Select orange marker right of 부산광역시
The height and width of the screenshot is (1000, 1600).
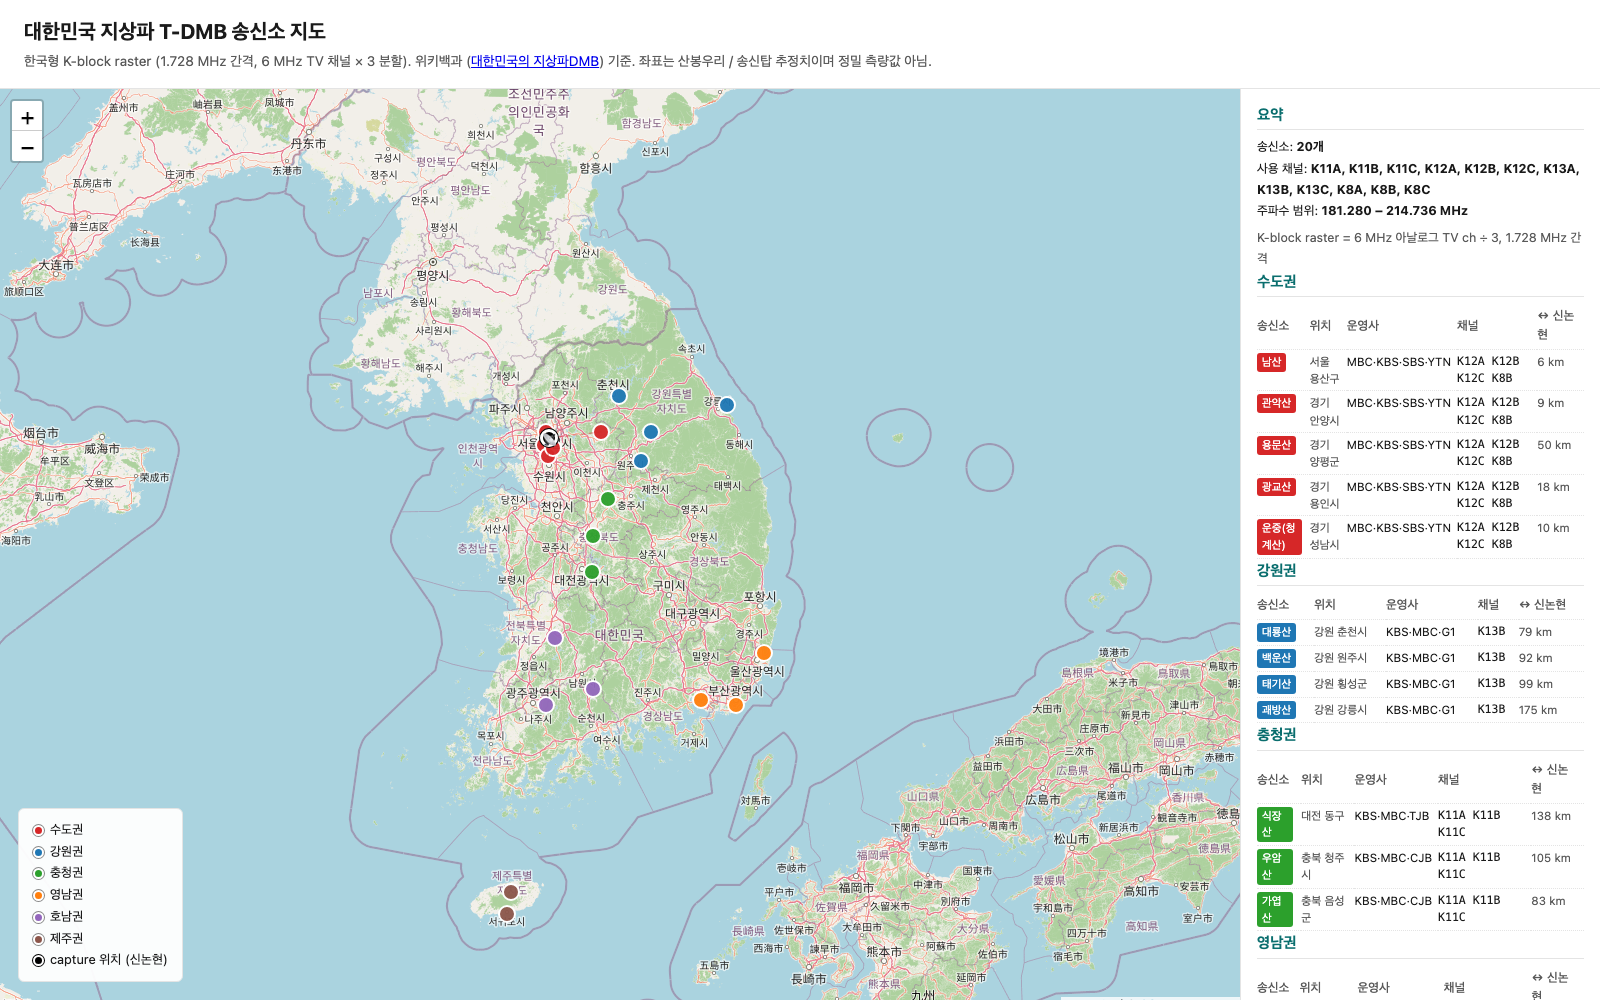(x=736, y=705)
